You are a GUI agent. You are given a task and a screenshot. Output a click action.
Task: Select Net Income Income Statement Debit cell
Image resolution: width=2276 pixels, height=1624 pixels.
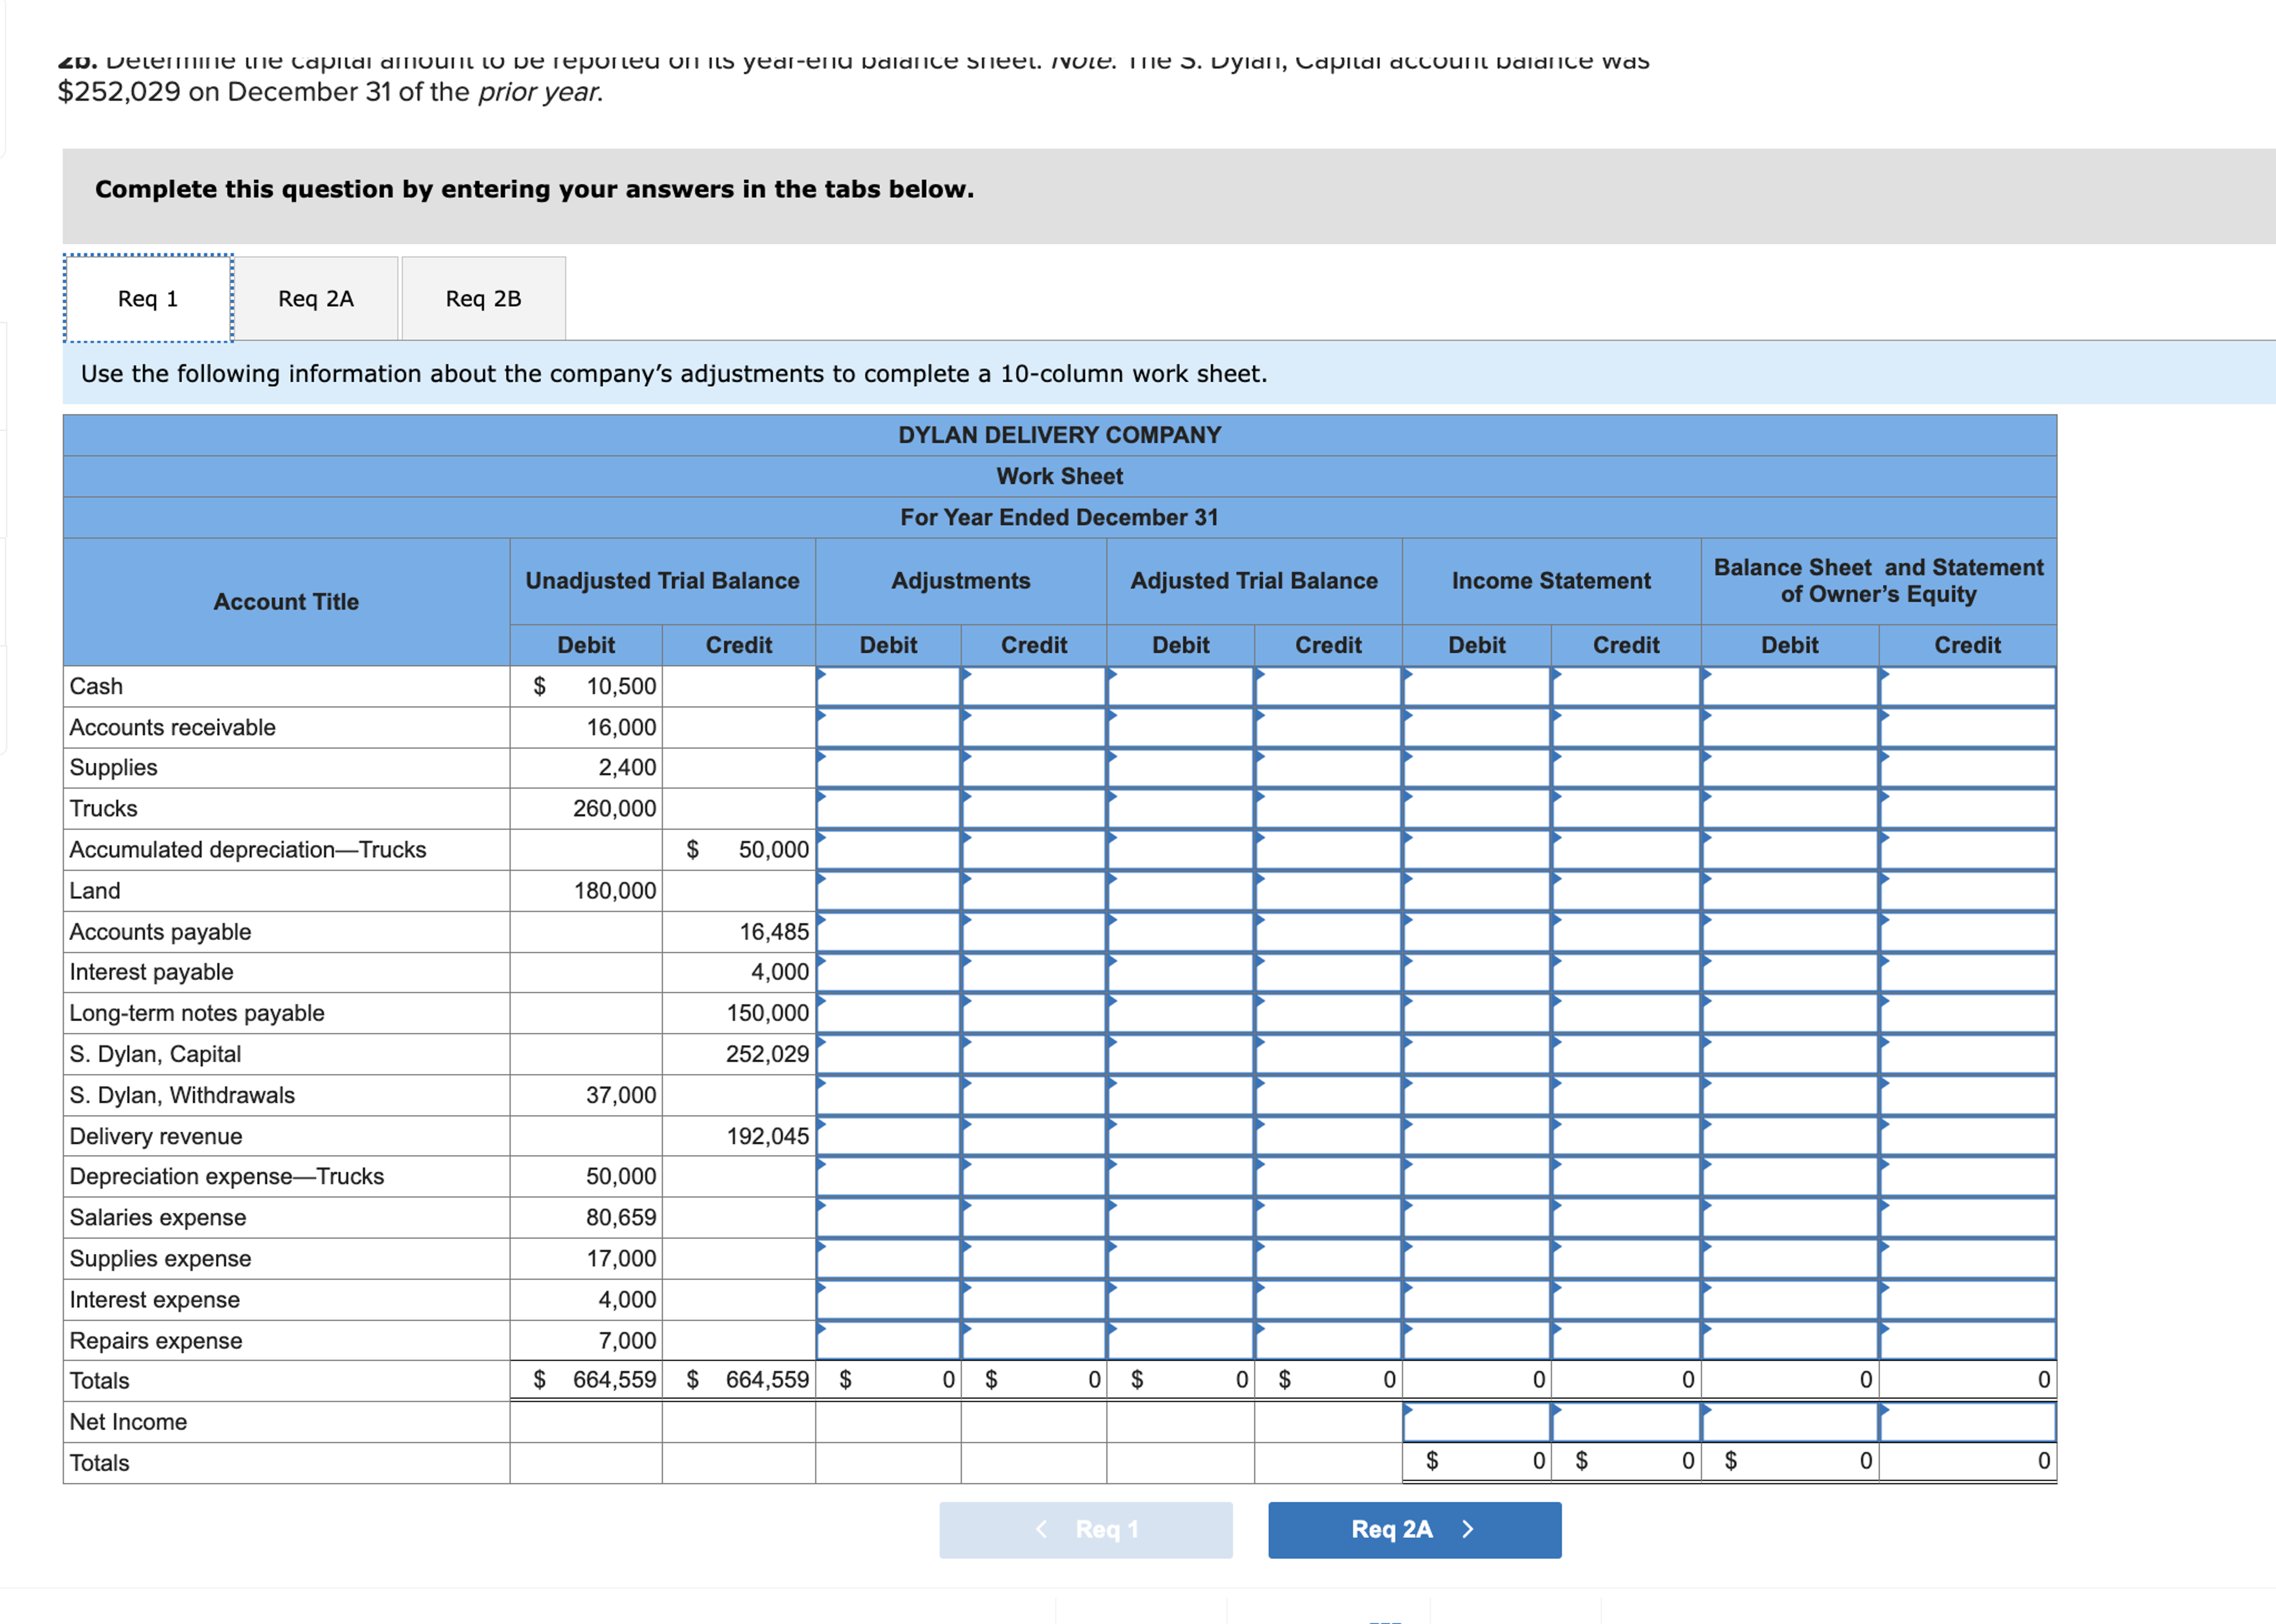pos(1477,1421)
